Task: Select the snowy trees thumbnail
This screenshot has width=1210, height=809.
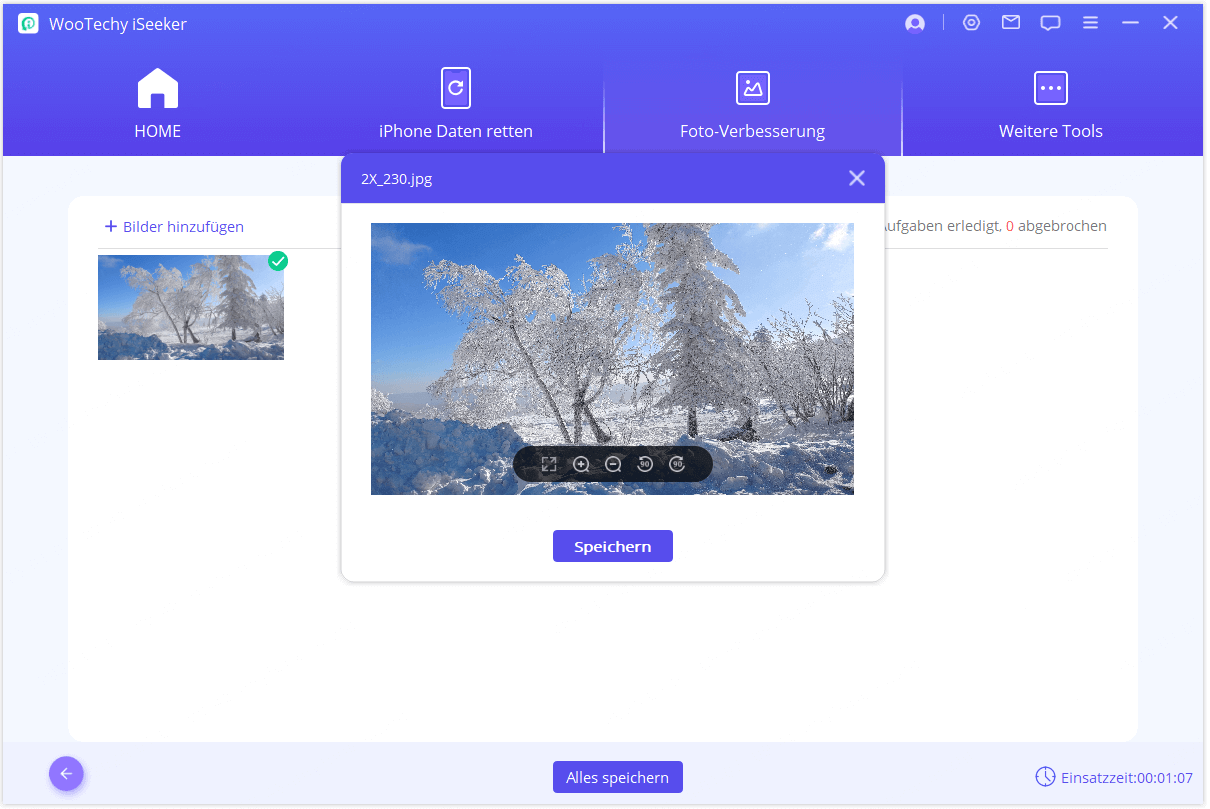Action: [190, 307]
